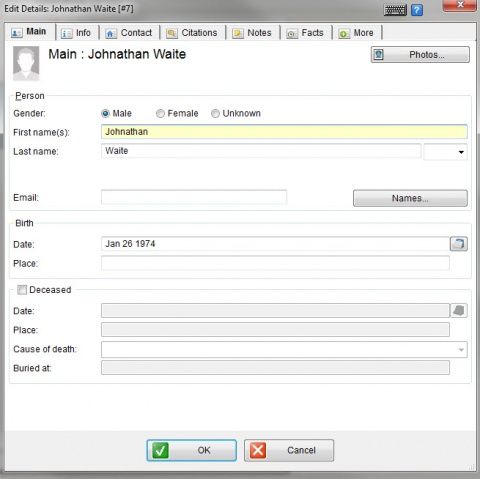Click into the birth Place field

275,263
